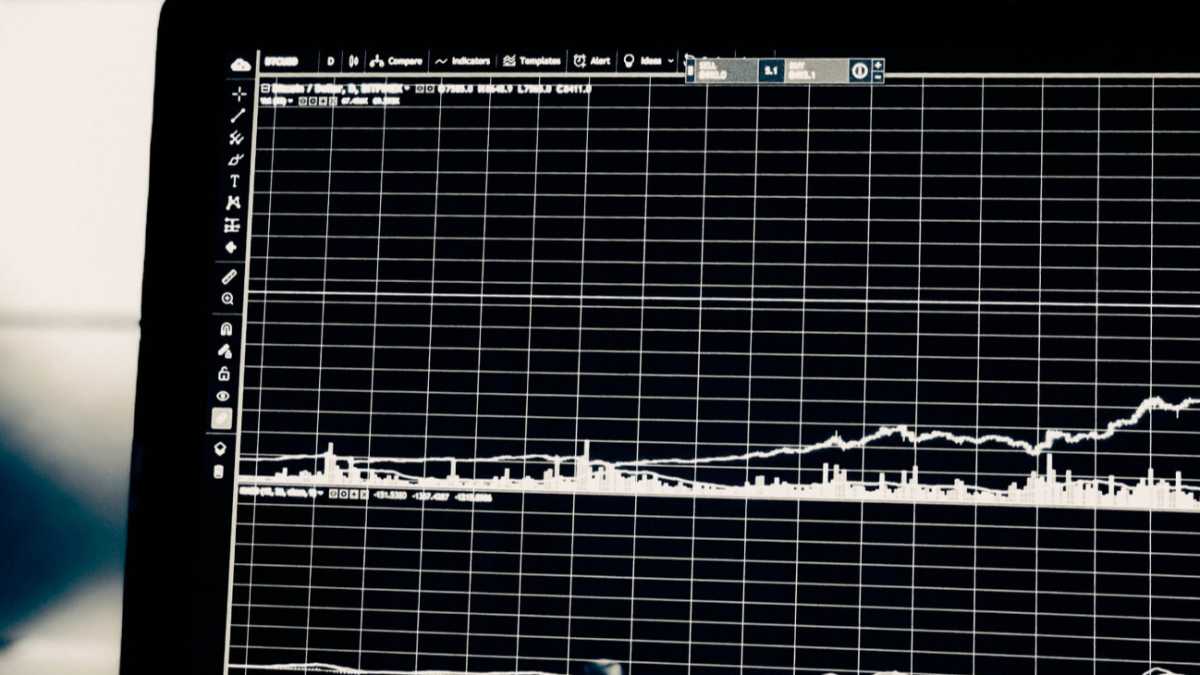Select the ruler measure tool

229,277
